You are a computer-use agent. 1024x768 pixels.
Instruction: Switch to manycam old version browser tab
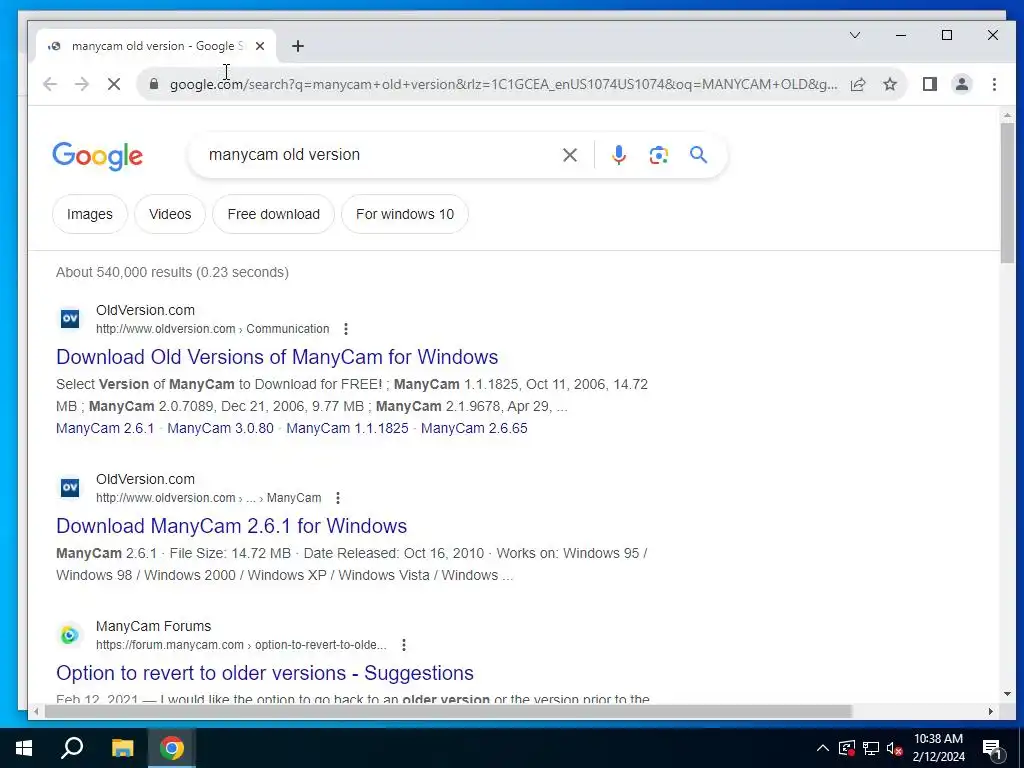[x=157, y=46]
